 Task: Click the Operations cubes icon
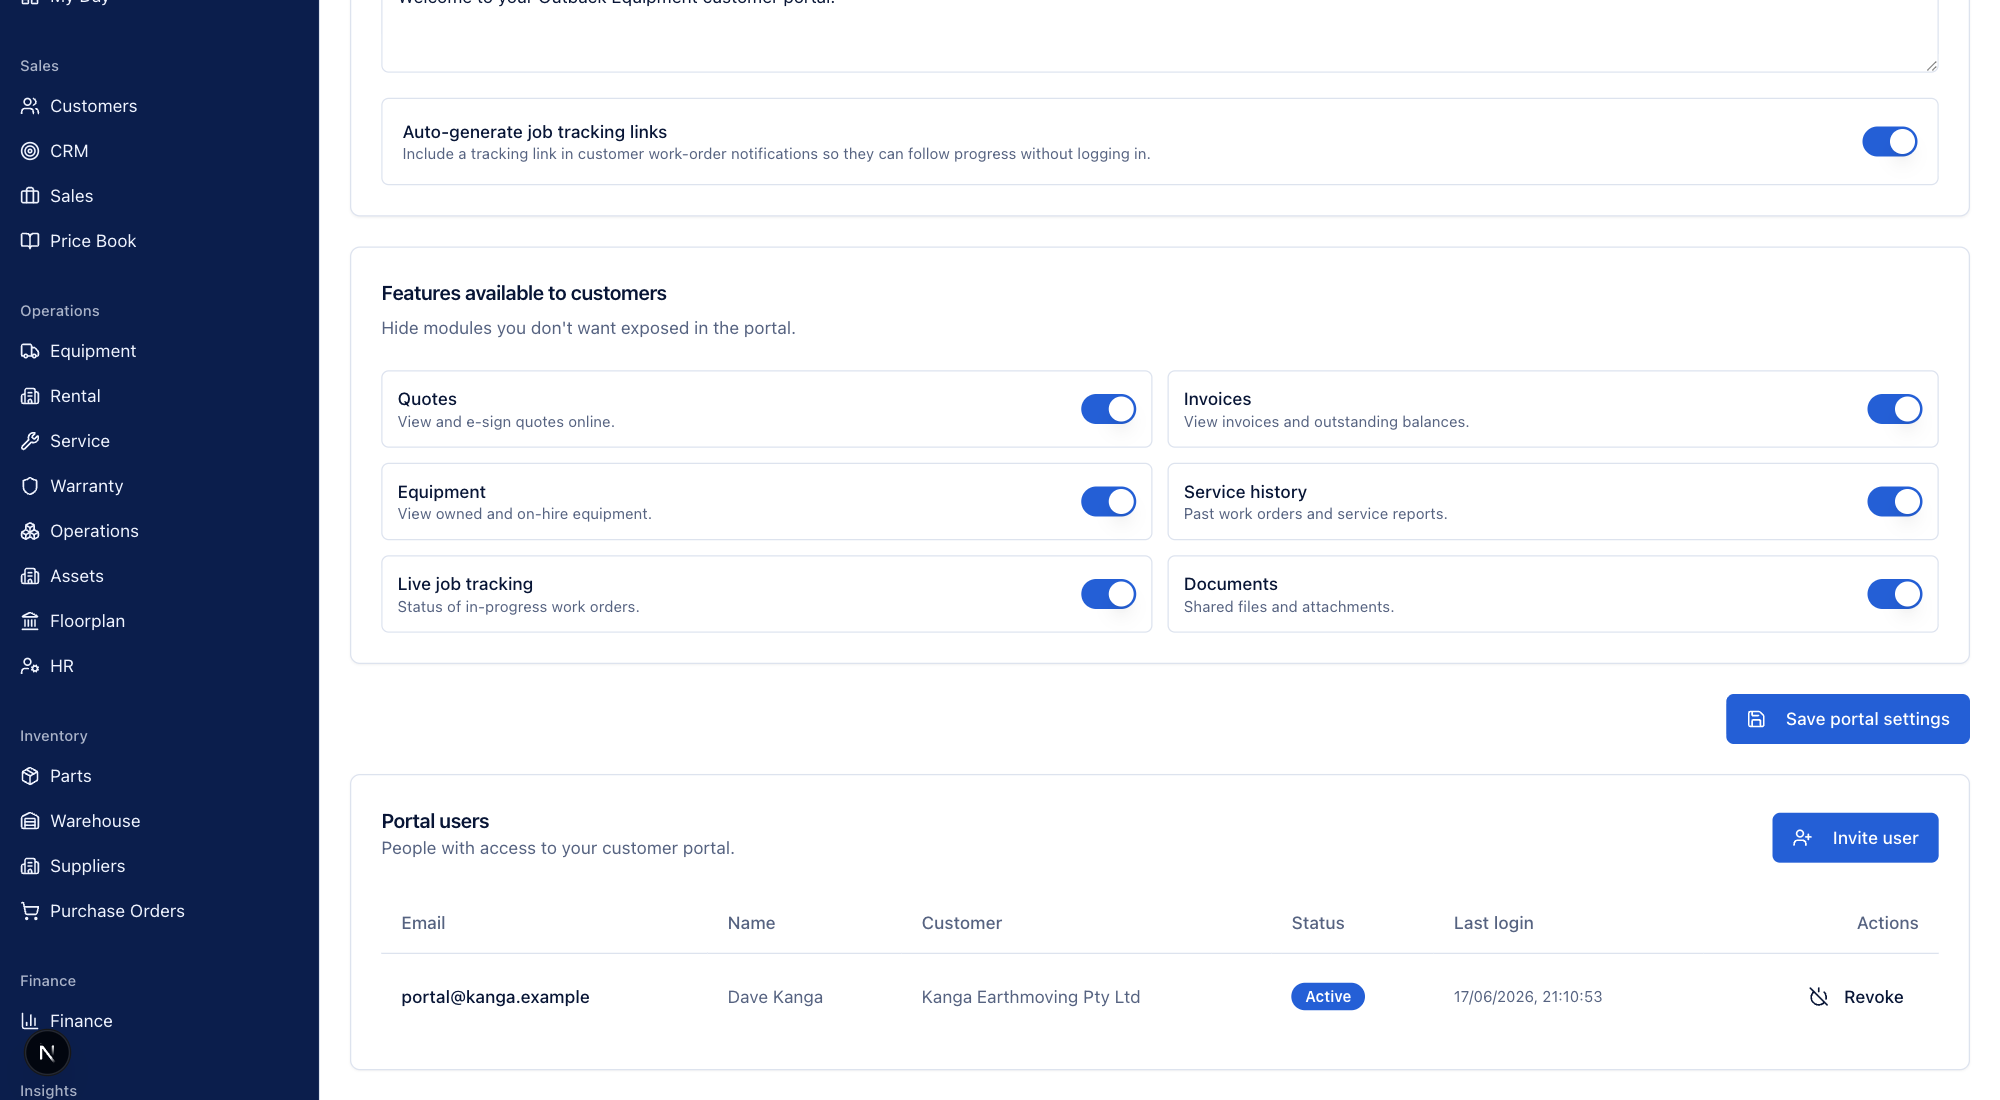pyautogui.click(x=30, y=531)
